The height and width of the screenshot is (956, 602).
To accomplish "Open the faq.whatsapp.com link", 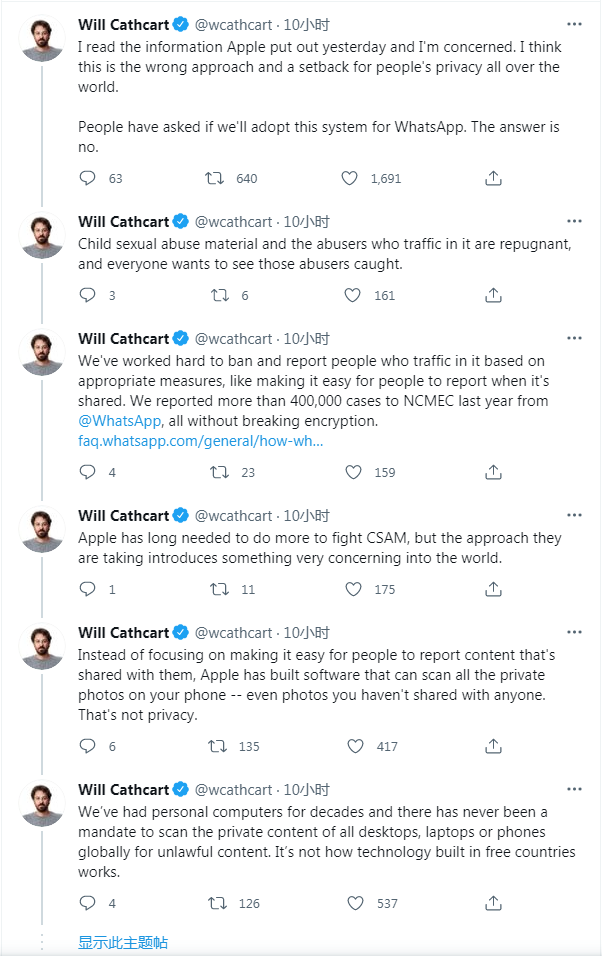I will [x=200, y=441].
